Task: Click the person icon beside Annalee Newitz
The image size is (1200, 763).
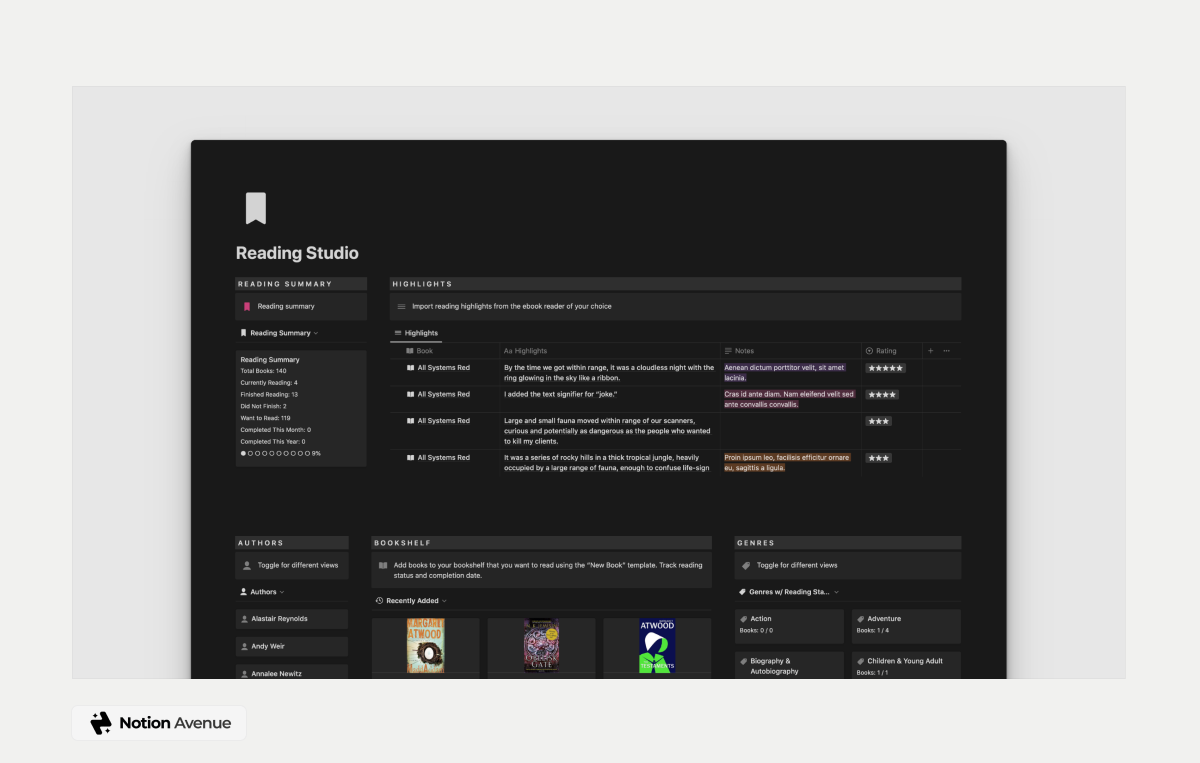Action: coord(245,674)
